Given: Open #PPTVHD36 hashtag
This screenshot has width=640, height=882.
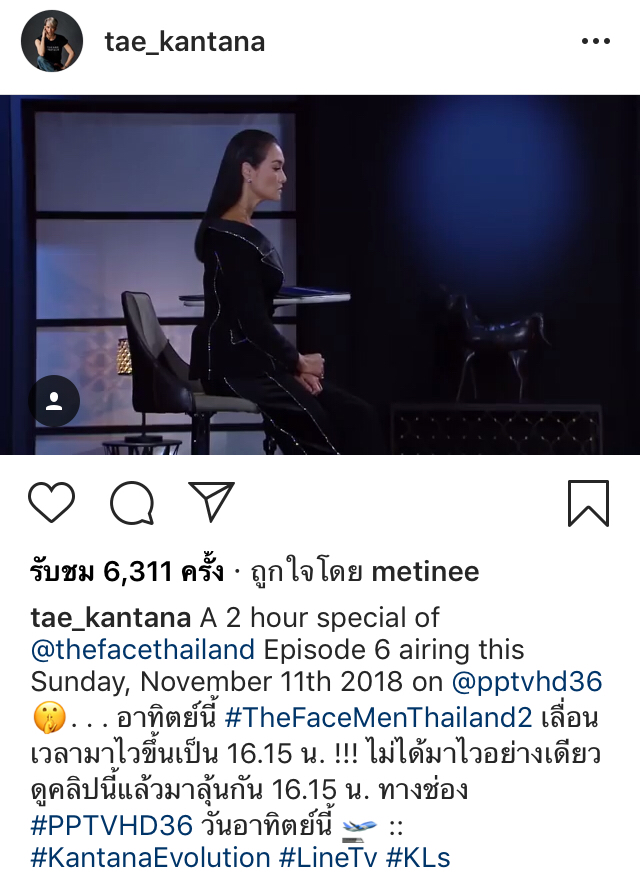Looking at the screenshot, I should point(112,825).
